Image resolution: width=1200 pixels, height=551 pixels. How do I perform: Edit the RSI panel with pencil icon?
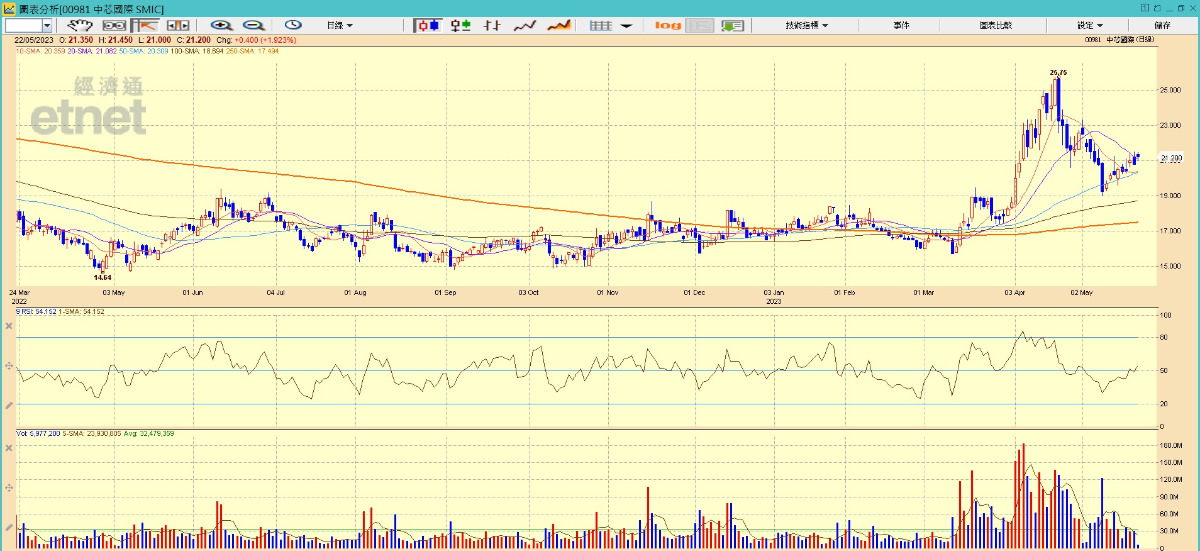tap(9, 405)
